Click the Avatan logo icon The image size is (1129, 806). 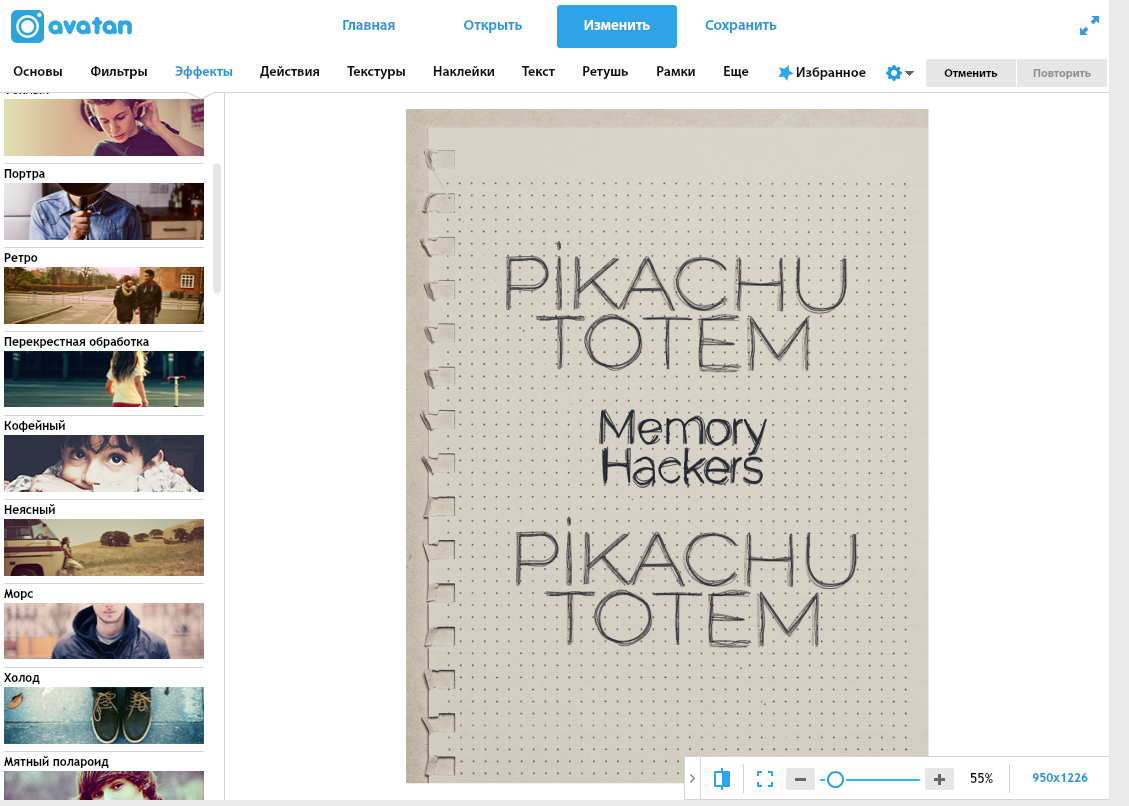[27, 27]
